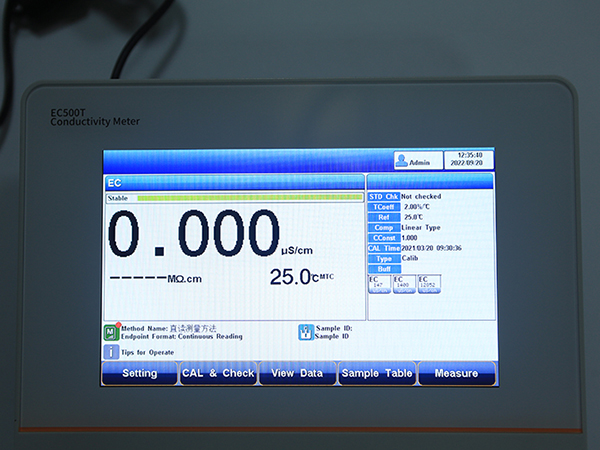Select the EC 147 buffer standard icon
This screenshot has width=600, height=450.
pyautogui.click(x=379, y=284)
